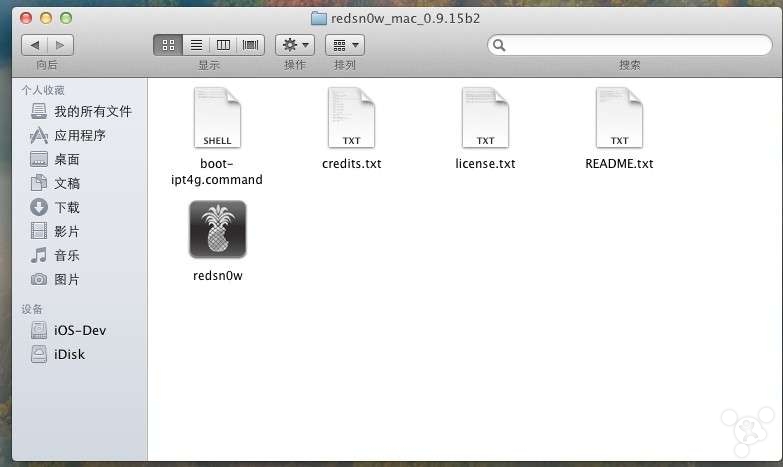This screenshot has width=783, height=467.
Task: Open 应用程序 in the sidebar
Action: [x=68, y=135]
